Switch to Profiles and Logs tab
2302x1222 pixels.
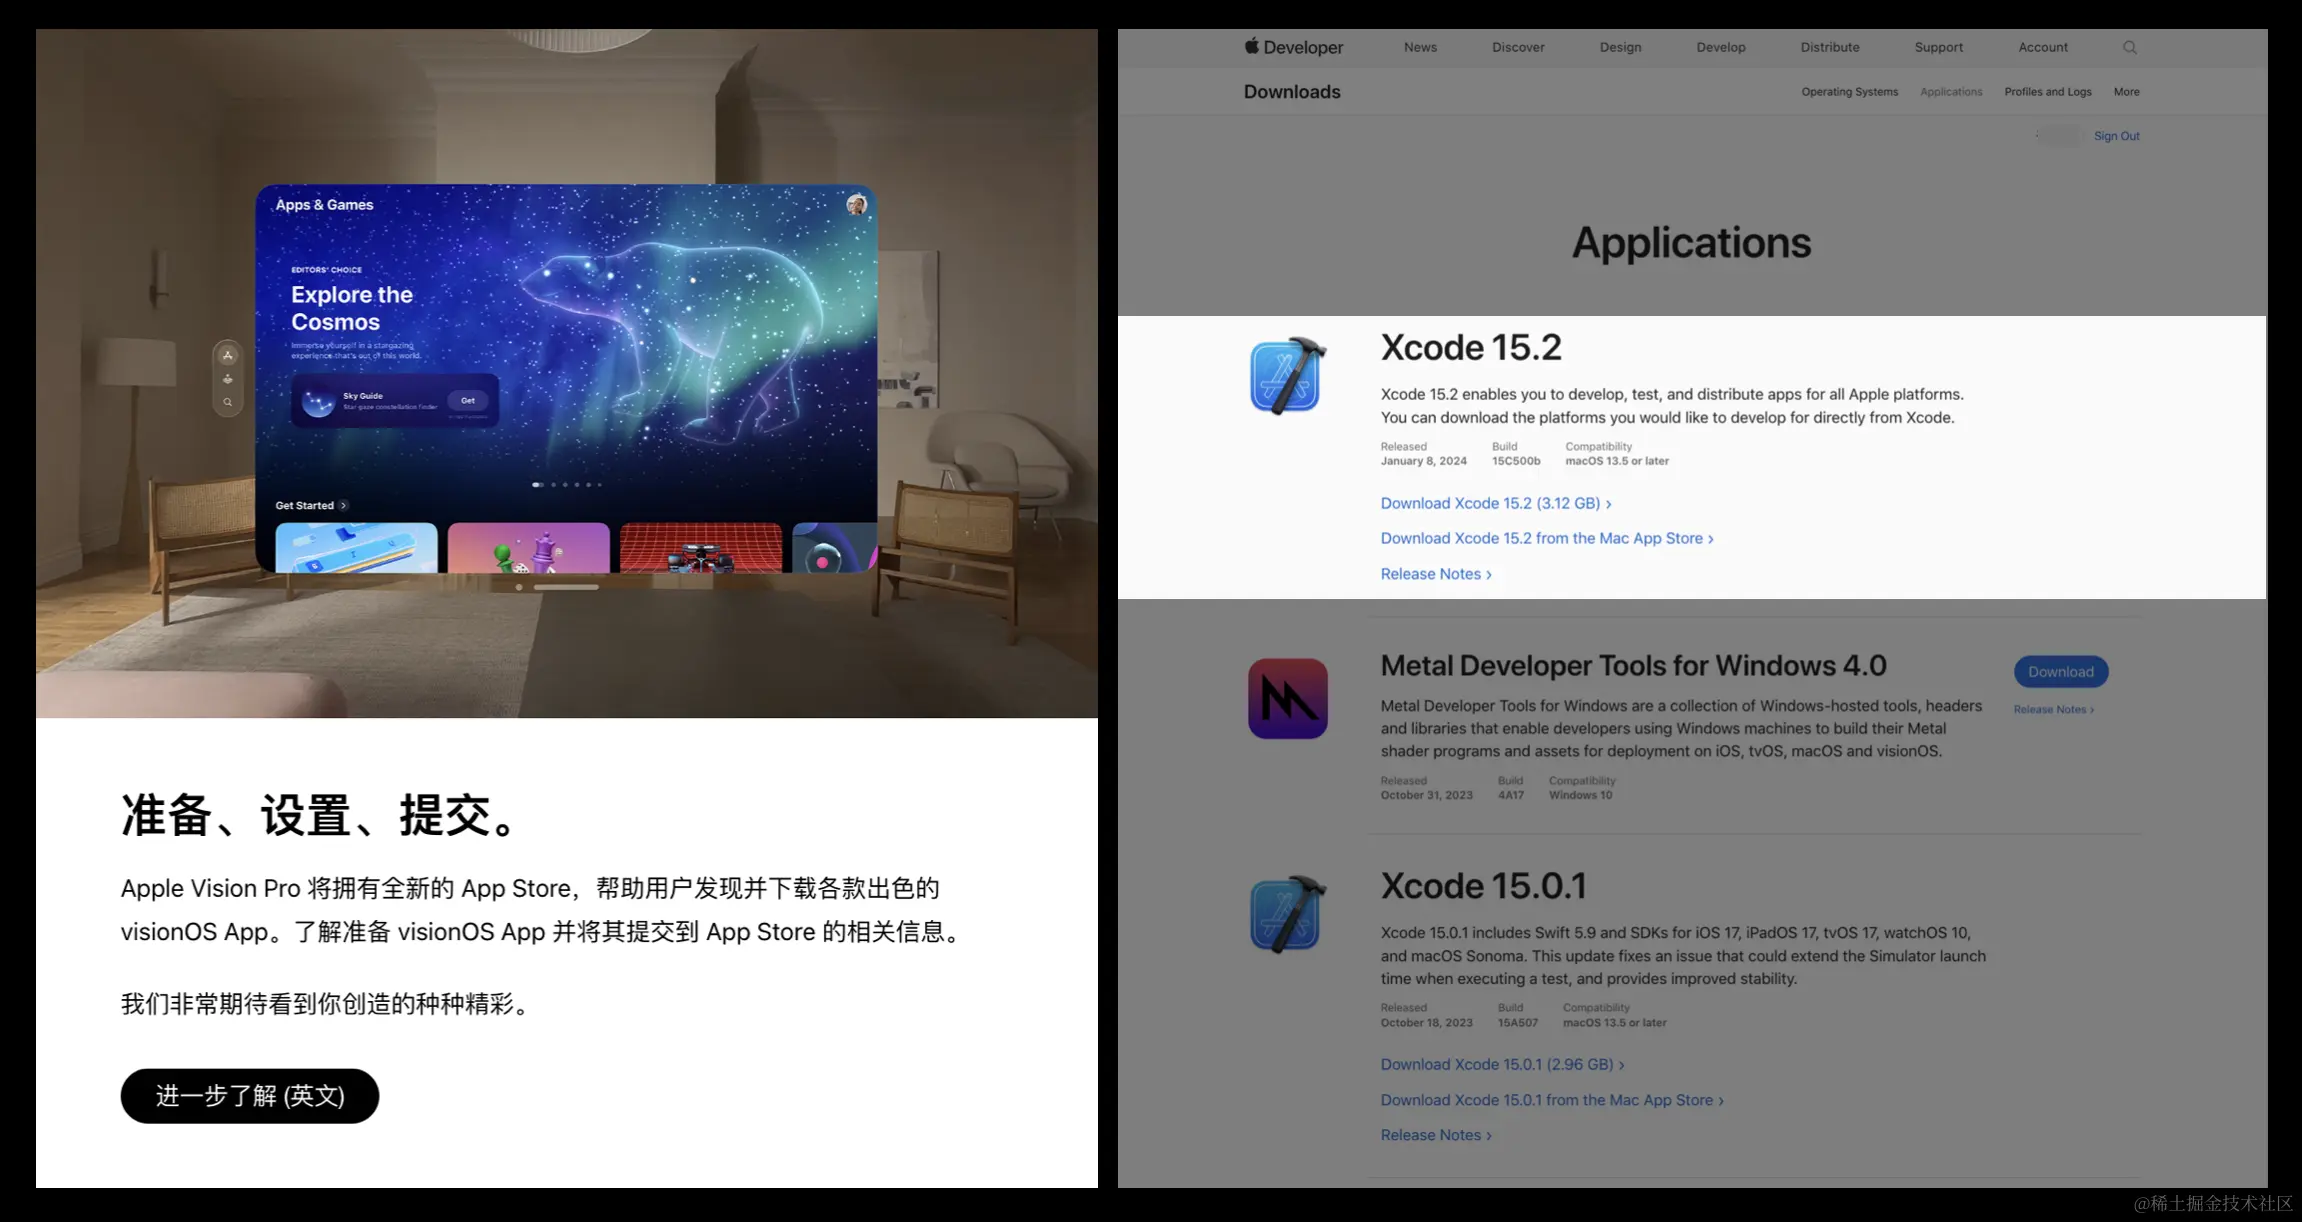coord(2048,92)
